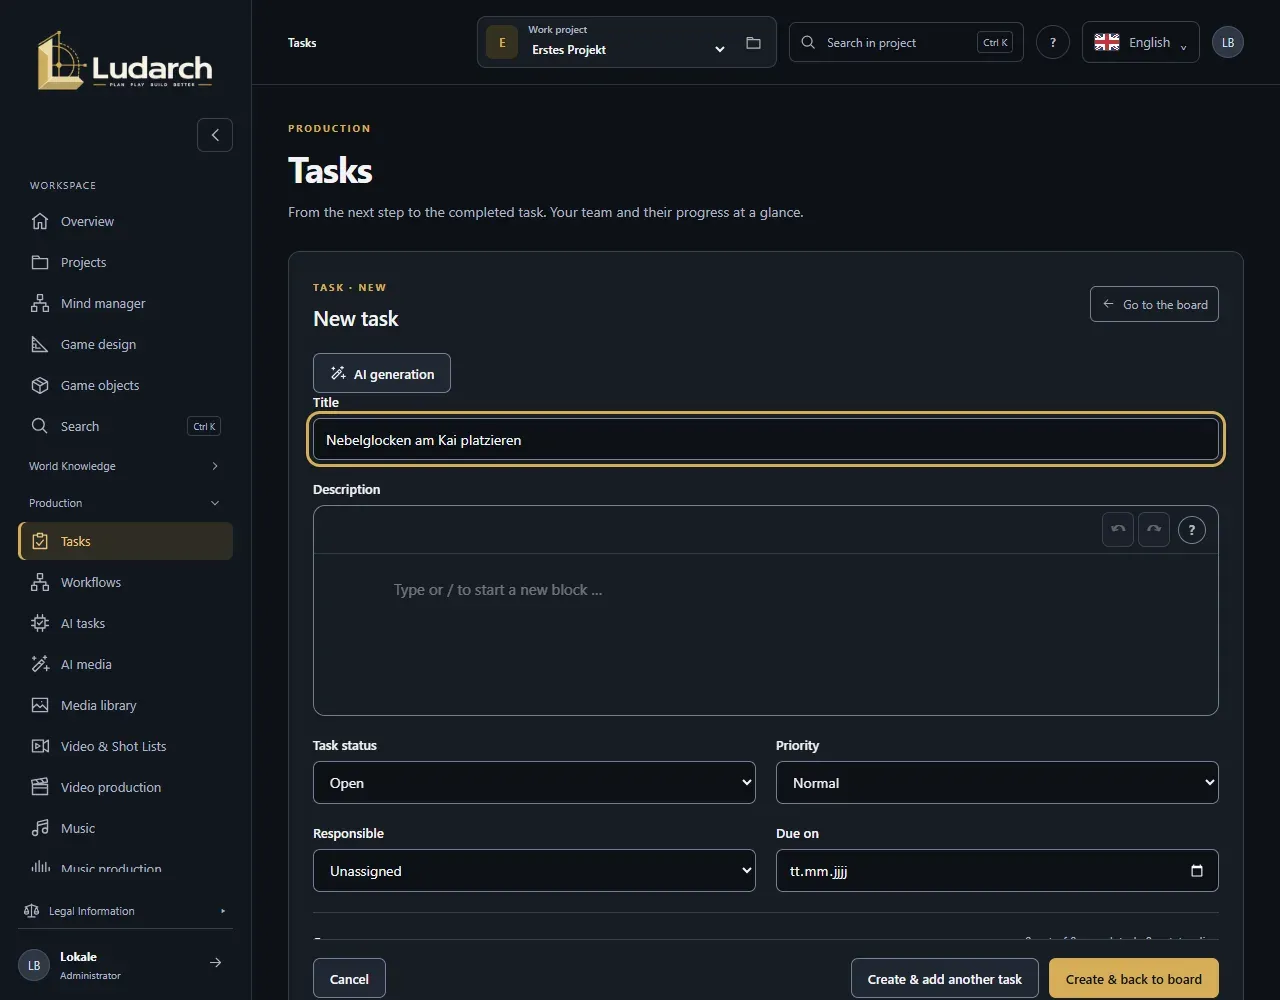Click the Search in project field

(x=906, y=42)
